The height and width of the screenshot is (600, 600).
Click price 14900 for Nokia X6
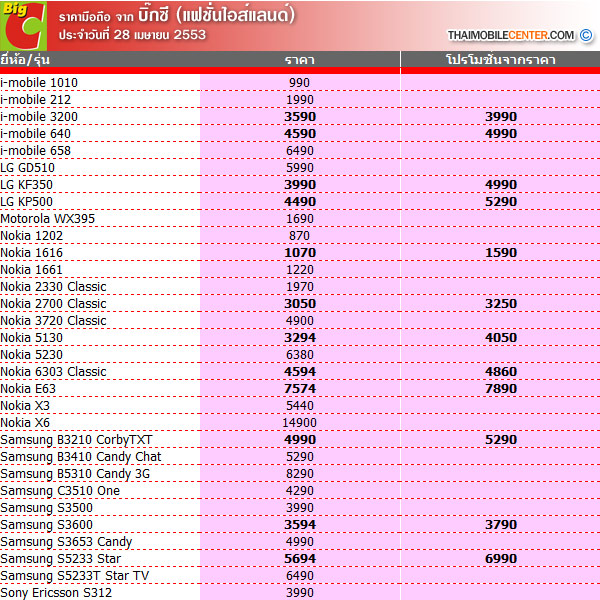point(300,422)
